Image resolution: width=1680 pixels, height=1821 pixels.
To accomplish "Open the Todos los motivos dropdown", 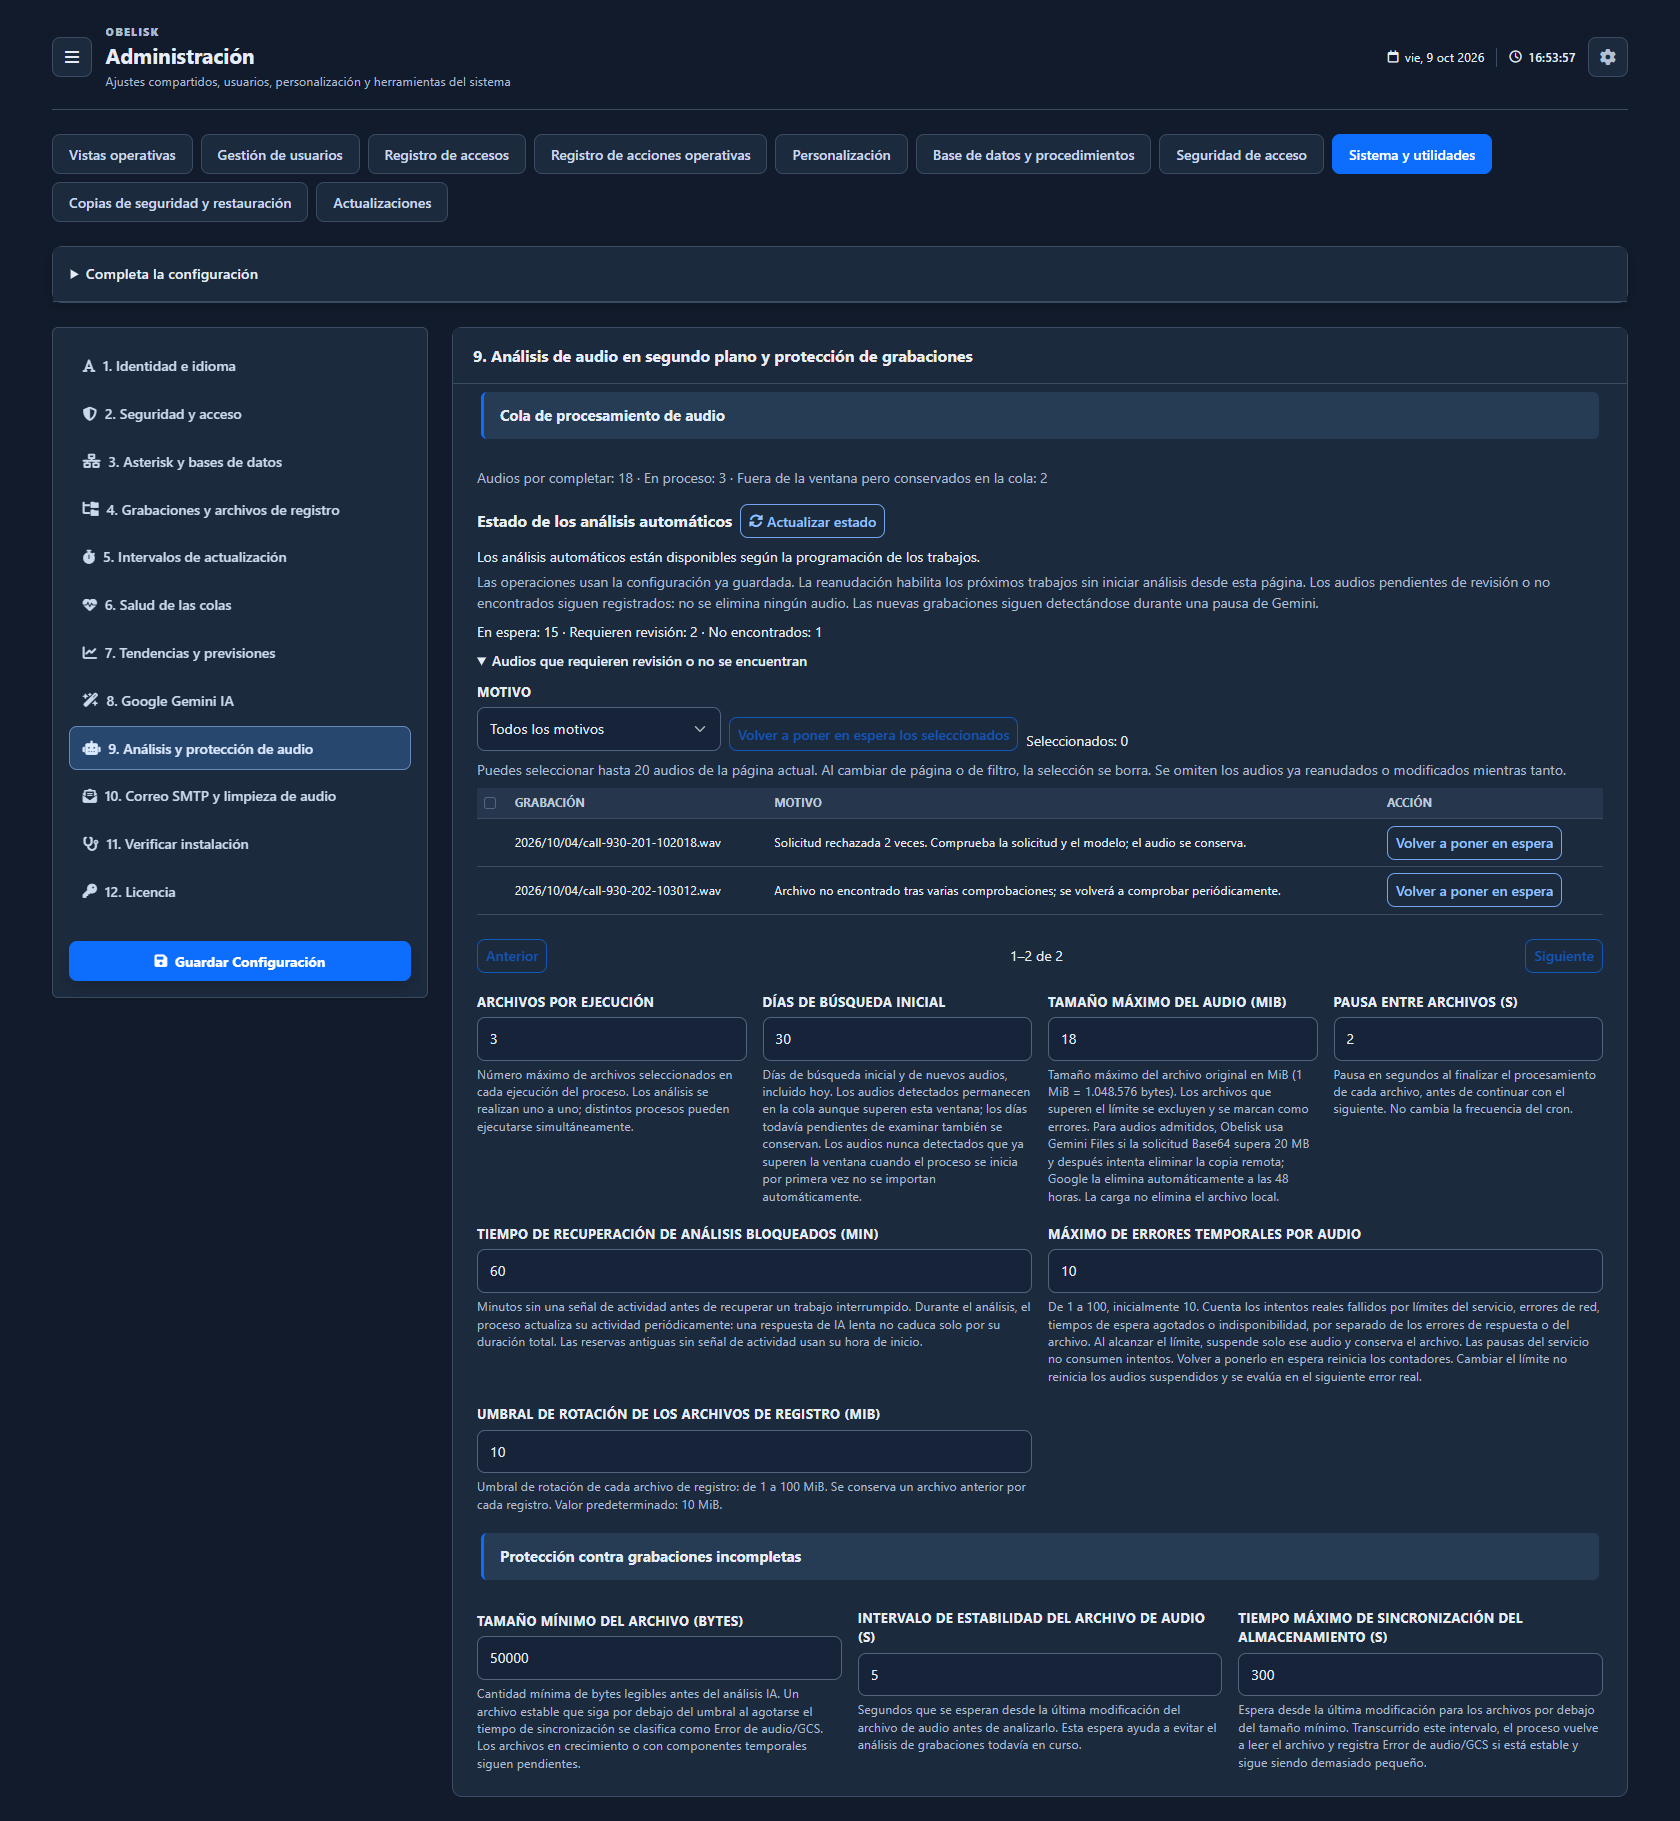I will click(x=598, y=729).
